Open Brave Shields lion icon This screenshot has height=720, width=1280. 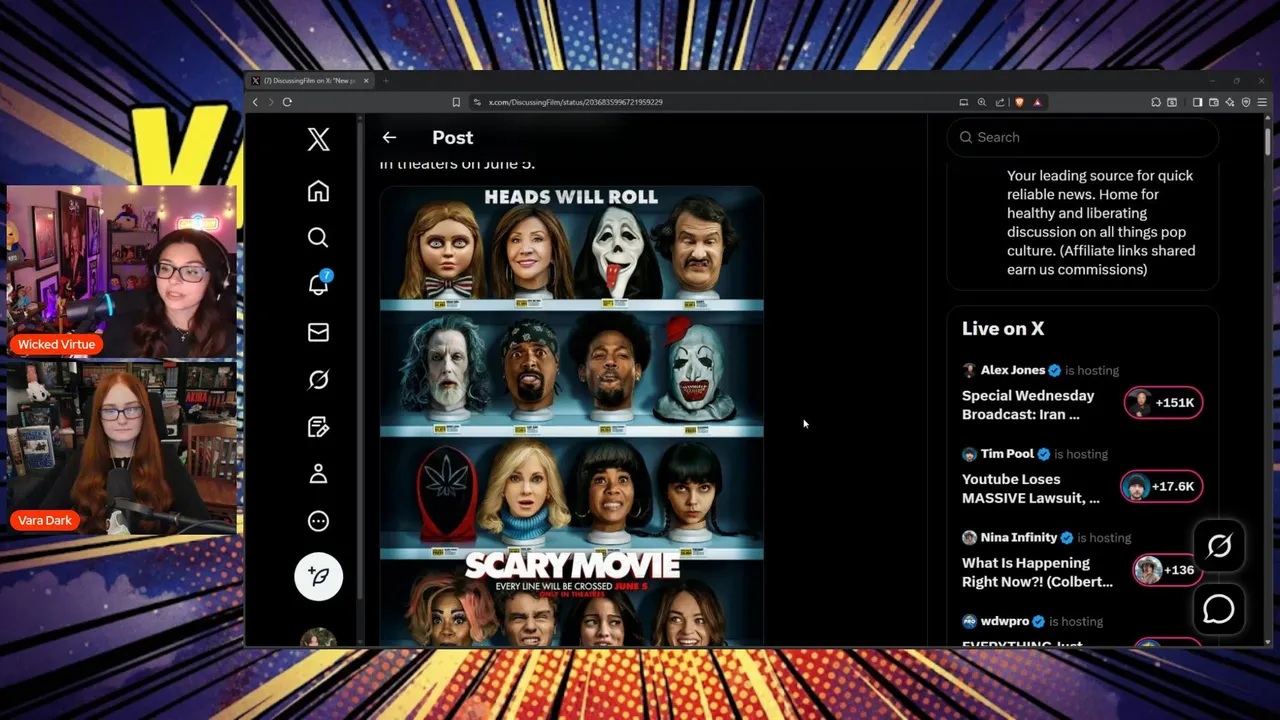pyautogui.click(x=1020, y=102)
